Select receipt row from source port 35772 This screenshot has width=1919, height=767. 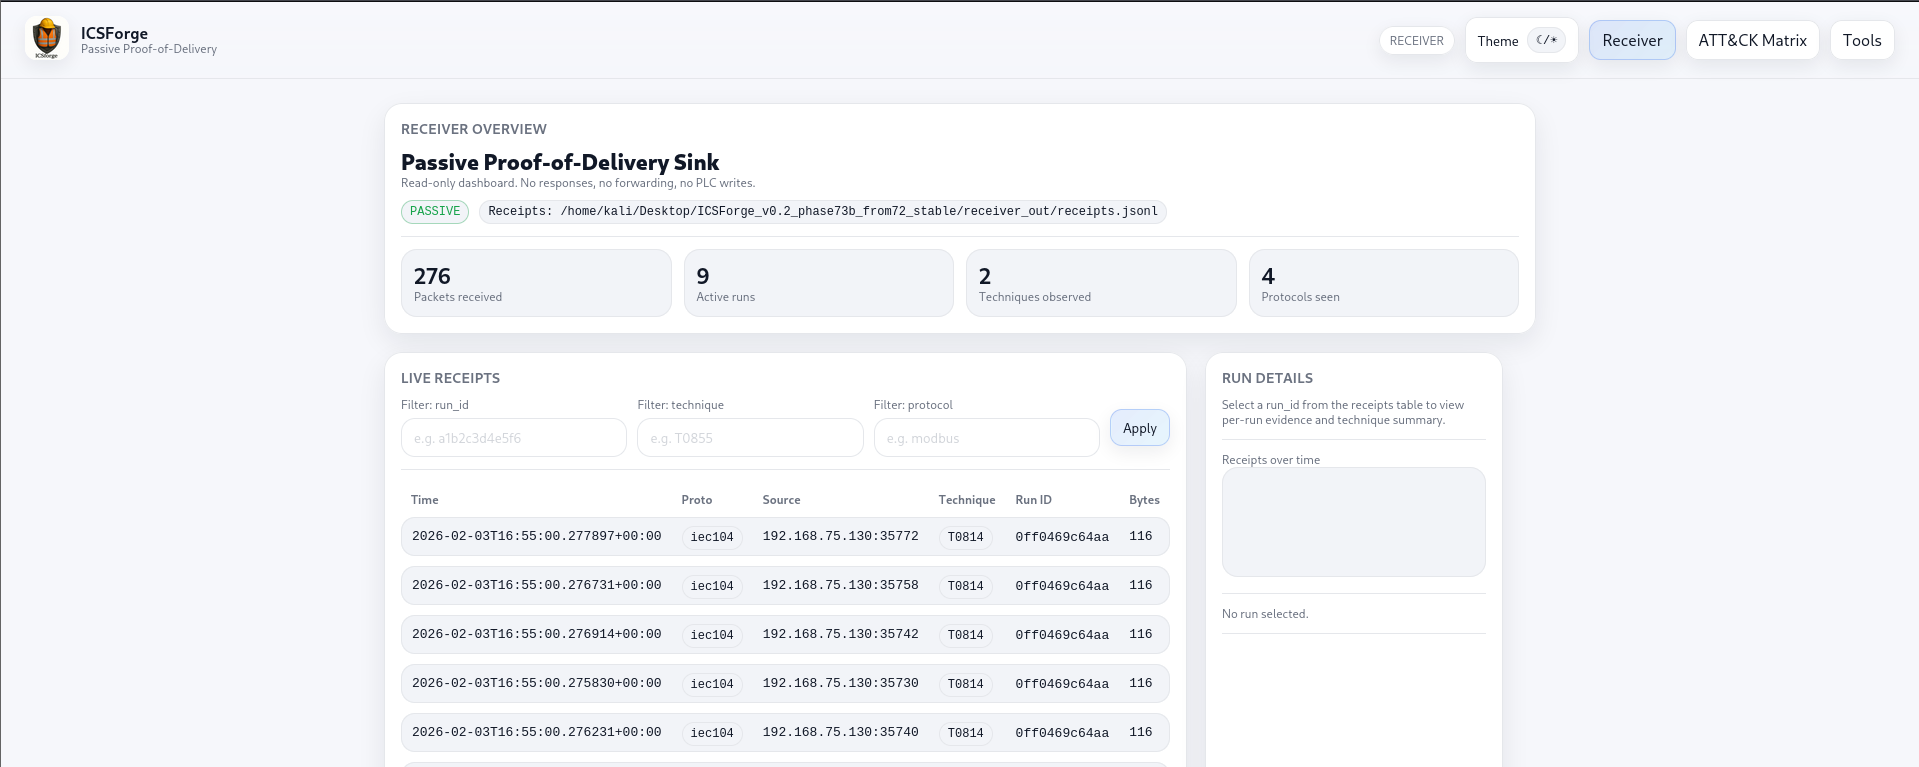click(x=784, y=537)
